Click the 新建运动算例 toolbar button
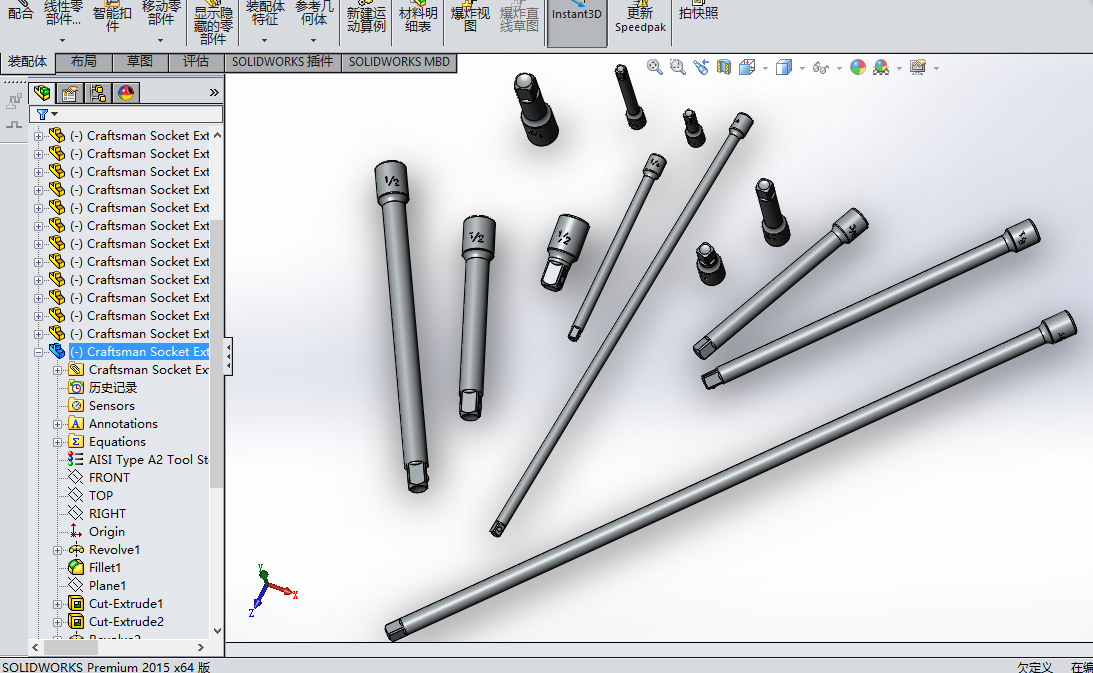The image size is (1093, 673). [x=366, y=18]
